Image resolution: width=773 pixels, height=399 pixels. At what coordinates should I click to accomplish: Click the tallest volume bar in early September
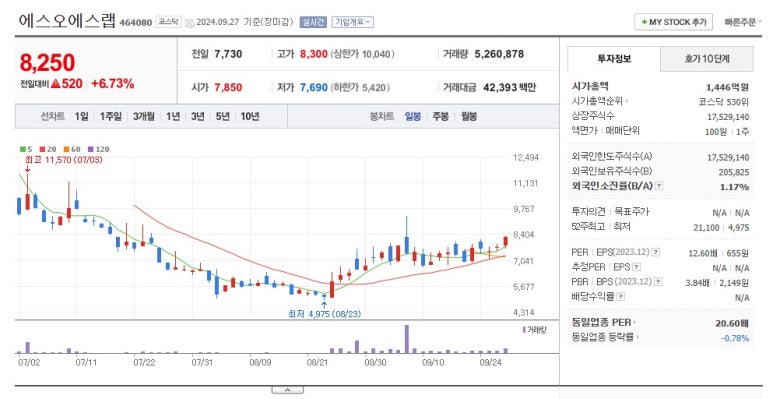(x=407, y=339)
